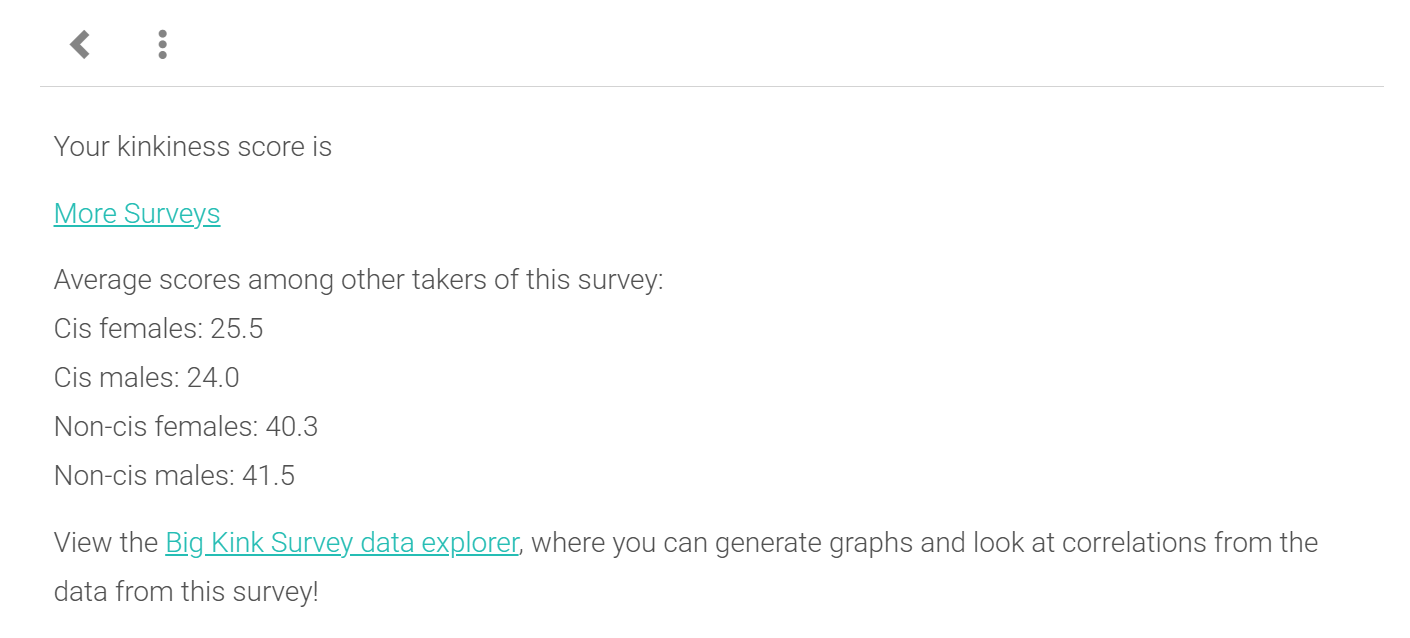The image size is (1410, 638).
Task: Click the word 'kinkiness' in the score line
Action: pyautogui.click(x=173, y=147)
